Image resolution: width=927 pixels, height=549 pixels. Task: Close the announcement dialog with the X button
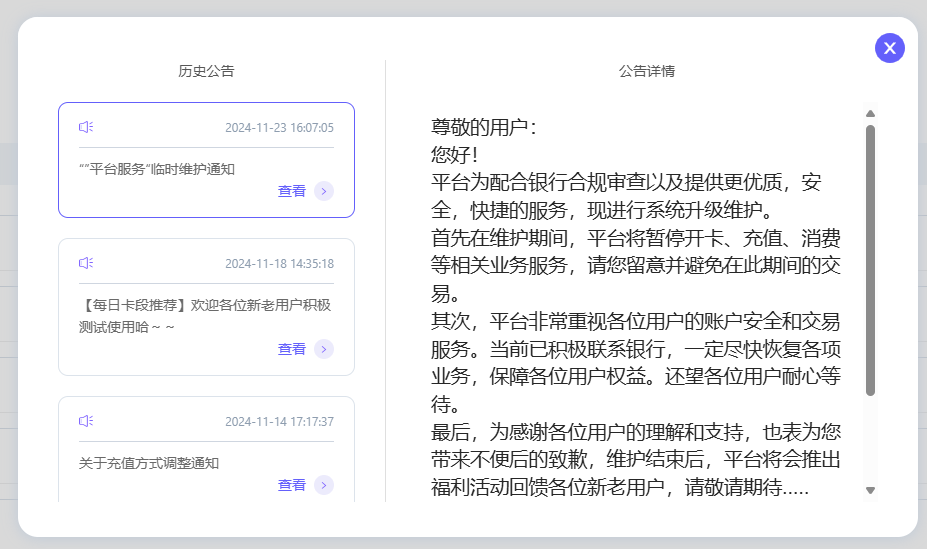coord(890,48)
